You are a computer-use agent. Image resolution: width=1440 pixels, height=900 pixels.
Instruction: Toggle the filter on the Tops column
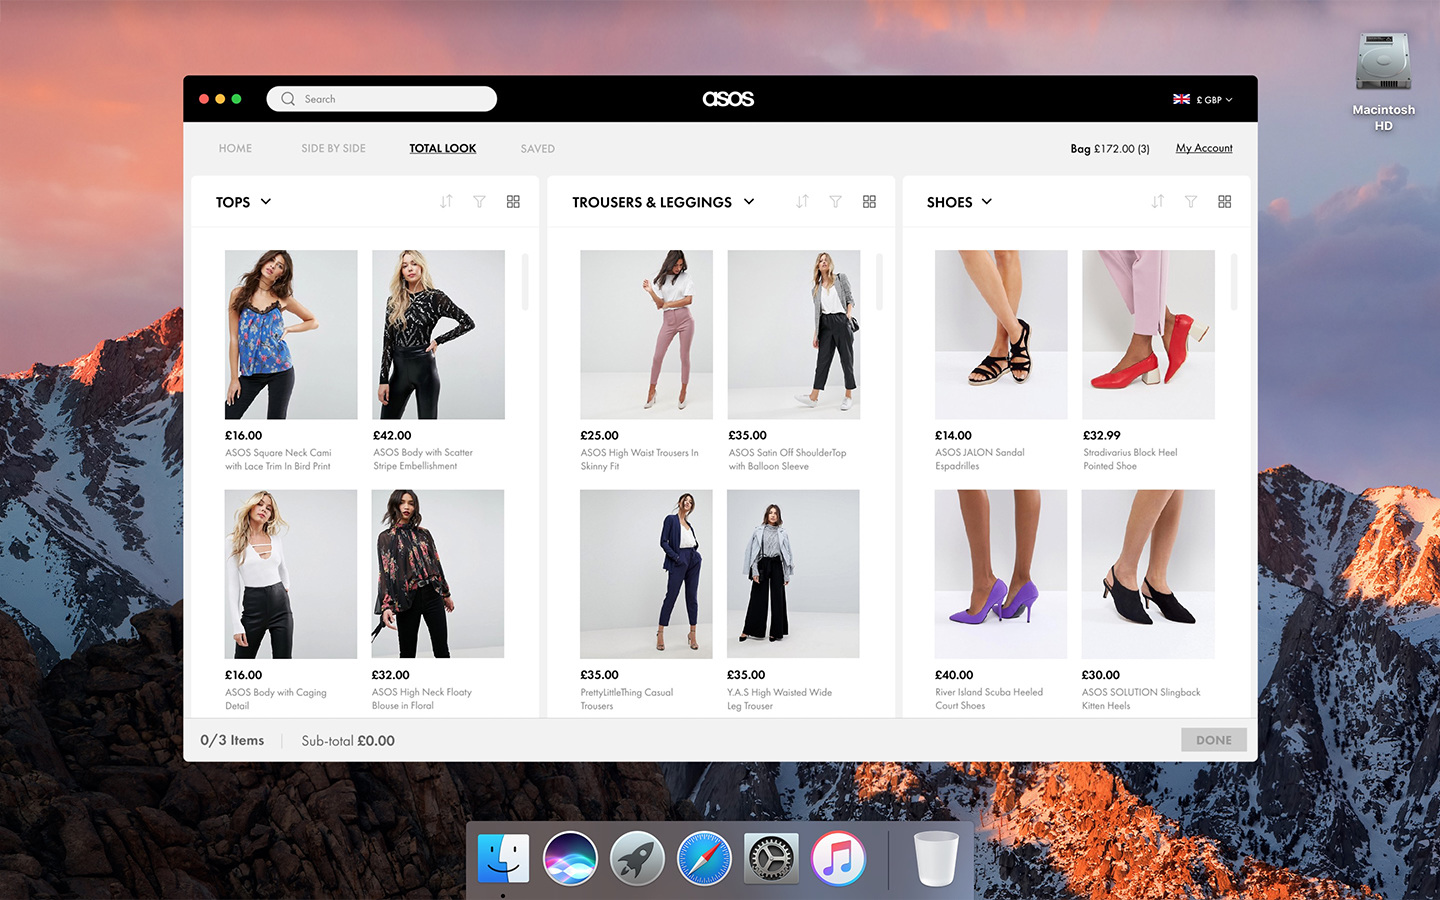tap(479, 201)
